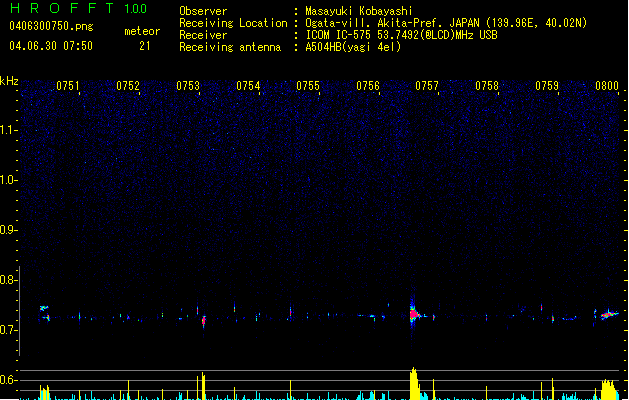Click time marker 0758
The width and height of the screenshot is (629, 400).
click(x=487, y=86)
